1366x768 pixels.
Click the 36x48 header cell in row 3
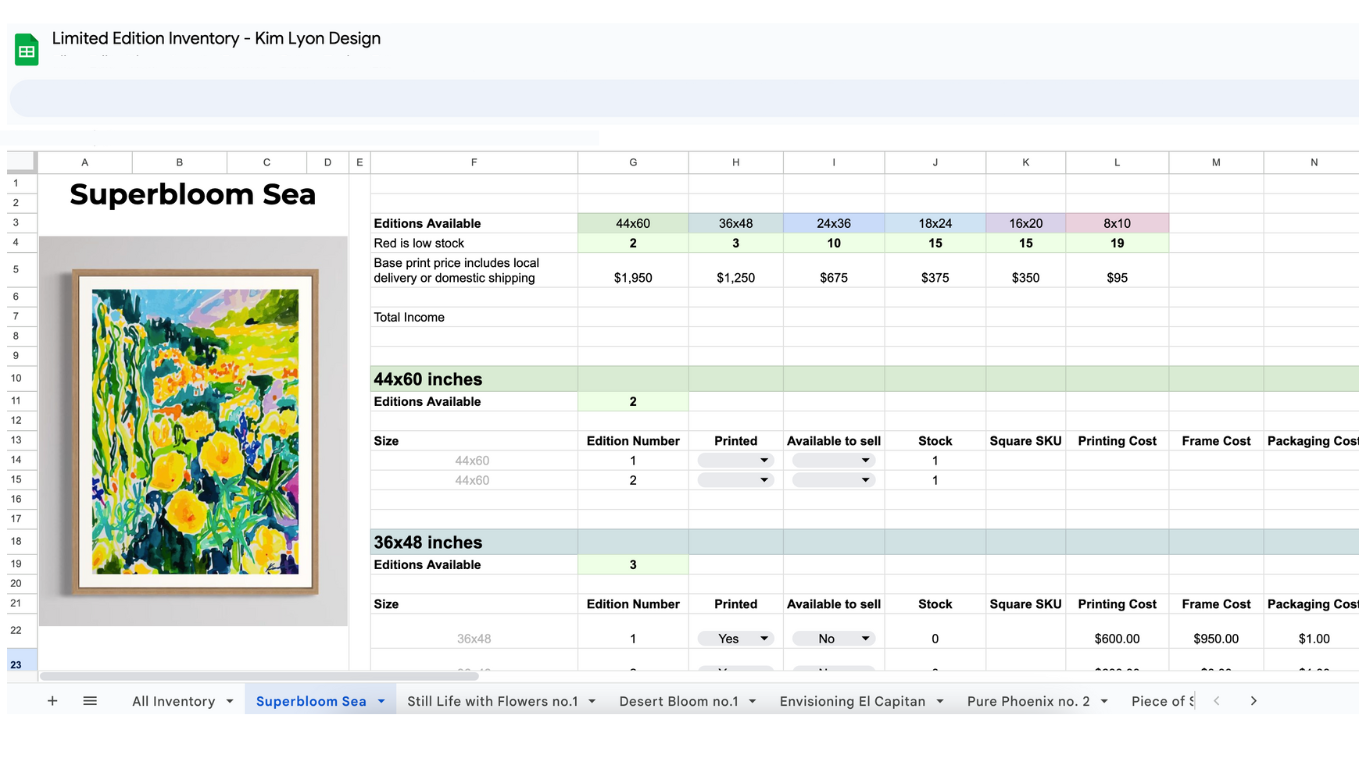click(x=736, y=223)
